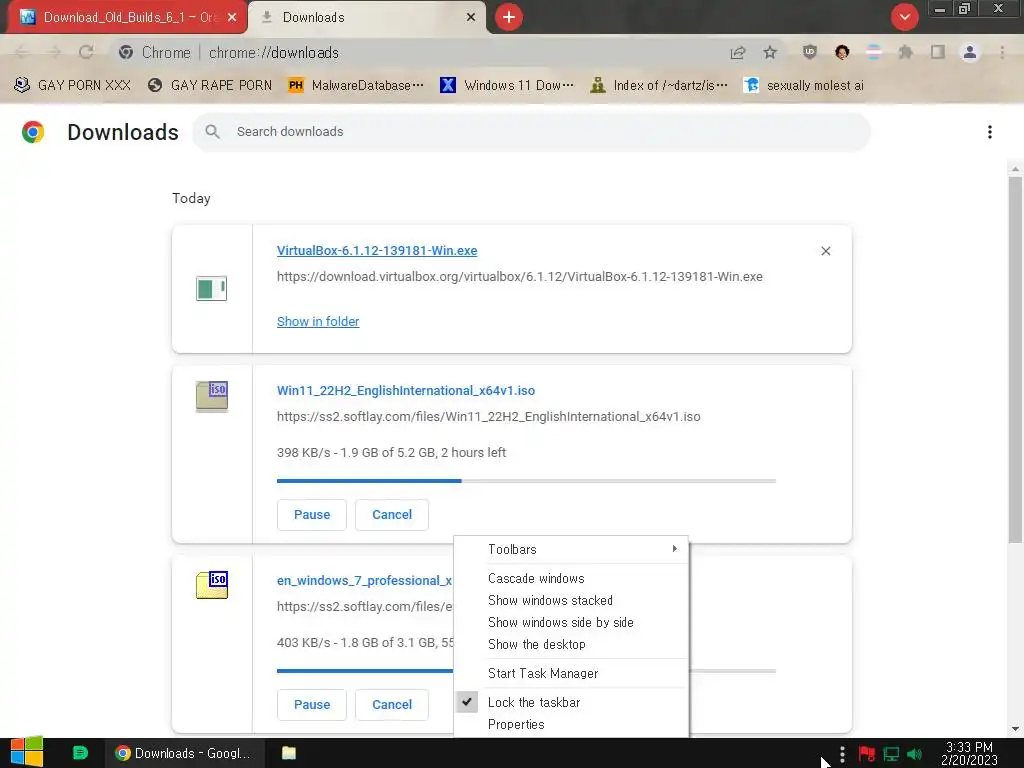Click the avatar face extension icon
The width and height of the screenshot is (1024, 768).
click(x=842, y=52)
